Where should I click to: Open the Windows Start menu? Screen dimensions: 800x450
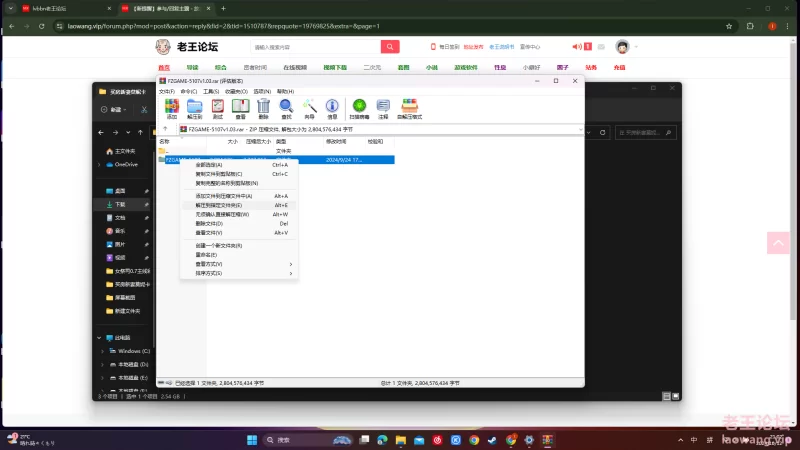pyautogui.click(x=252, y=440)
